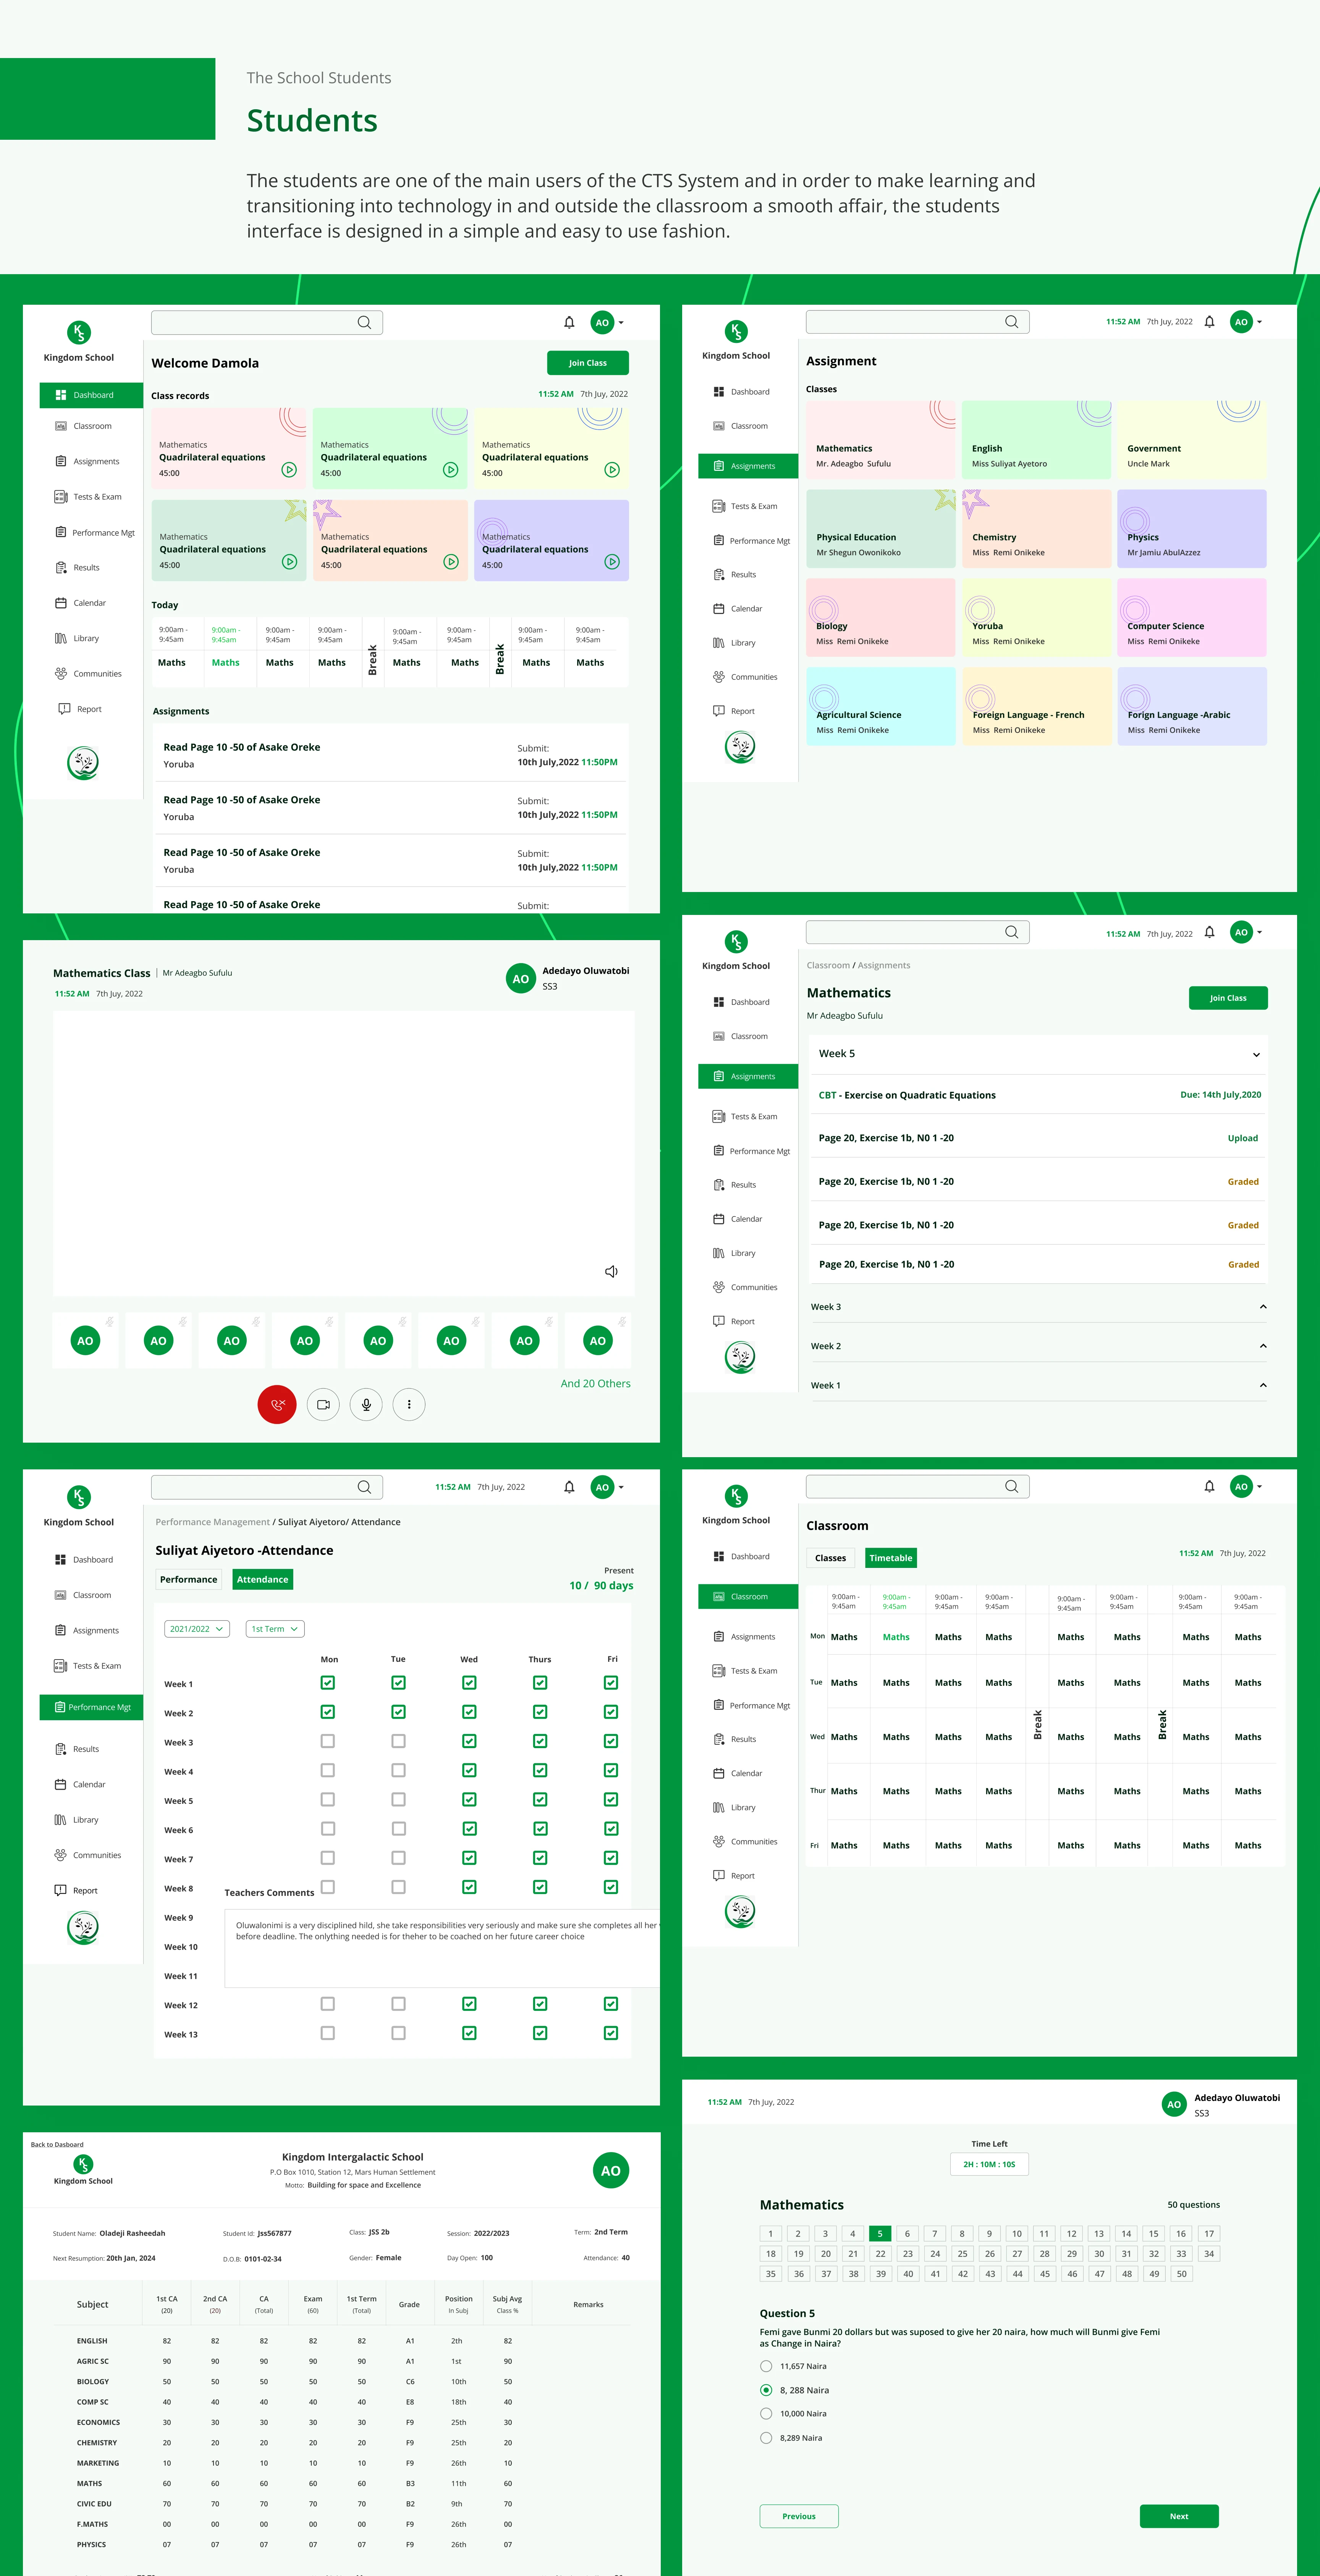Screen dimensions: 1320x2576
Task: Open the 1st Term dropdown
Action: pos(275,1629)
